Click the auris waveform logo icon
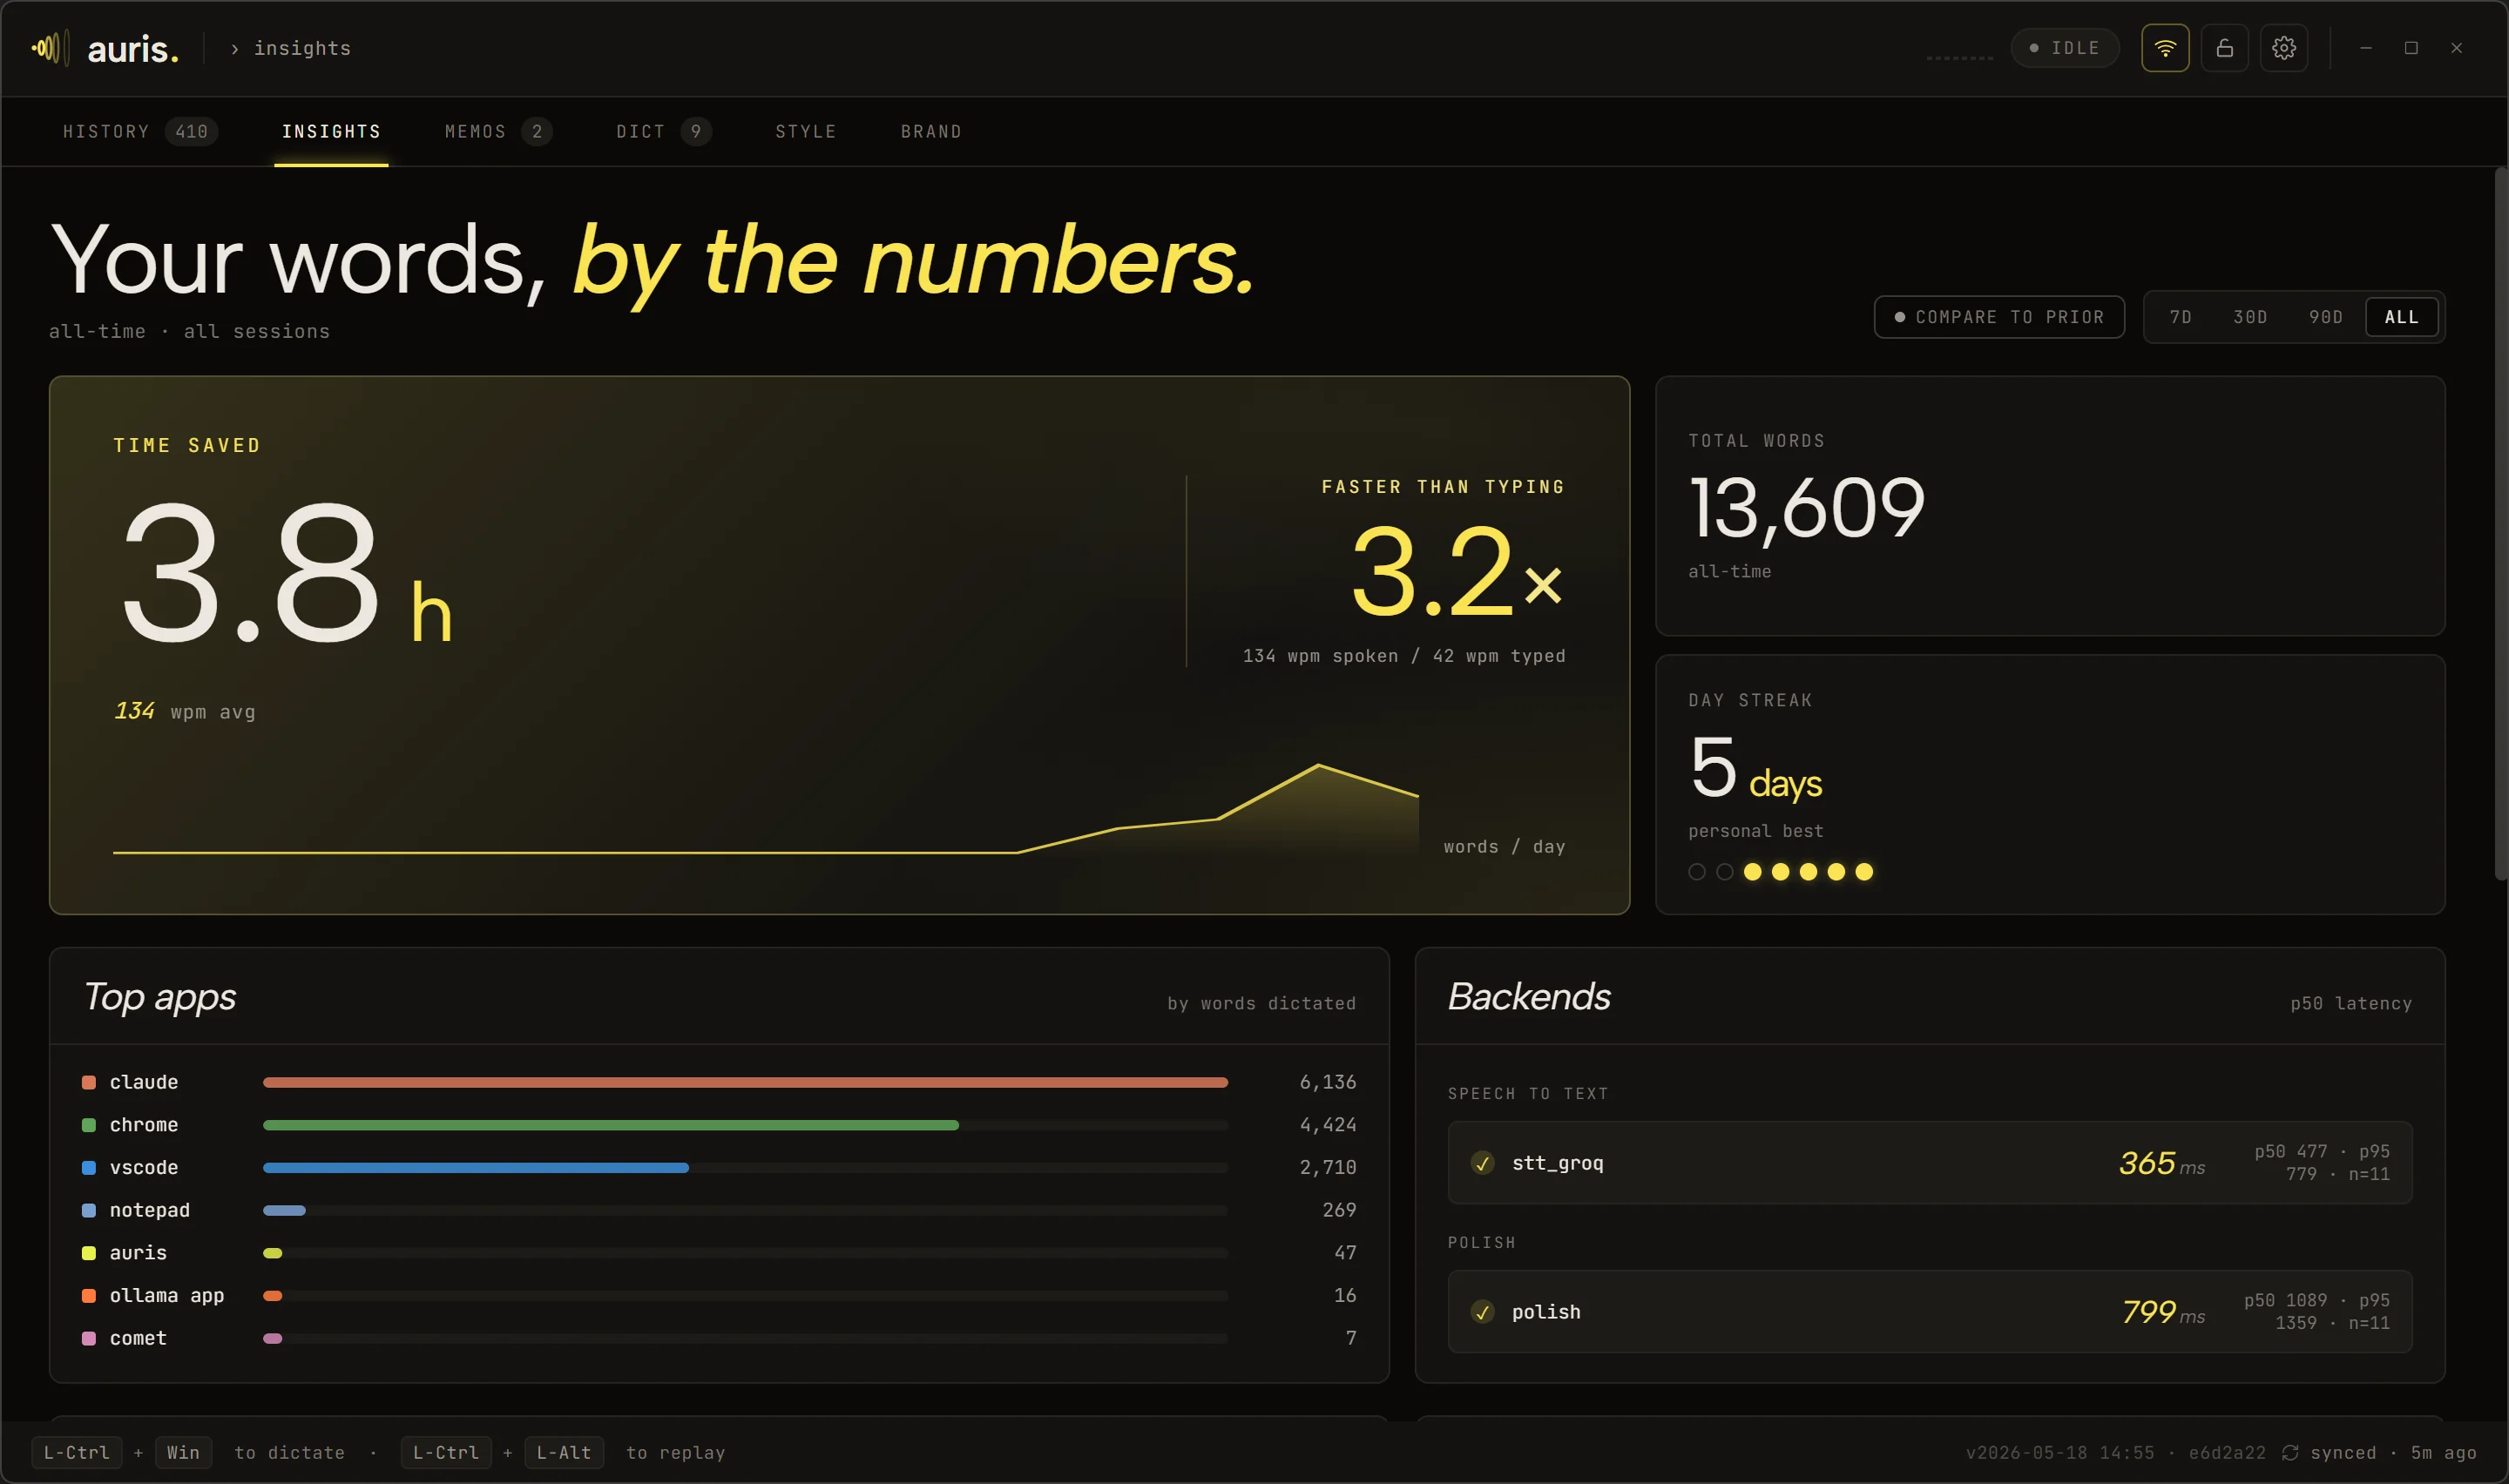Viewport: 2509px width, 1484px height. pyautogui.click(x=50, y=48)
